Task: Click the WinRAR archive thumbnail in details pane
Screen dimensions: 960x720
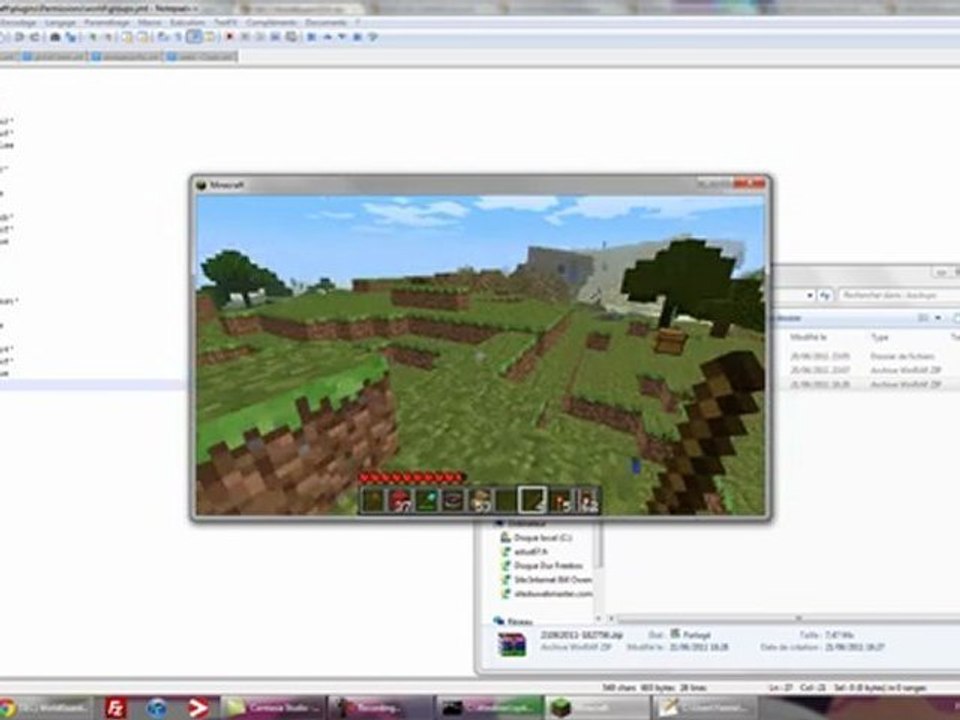Action: 512,645
